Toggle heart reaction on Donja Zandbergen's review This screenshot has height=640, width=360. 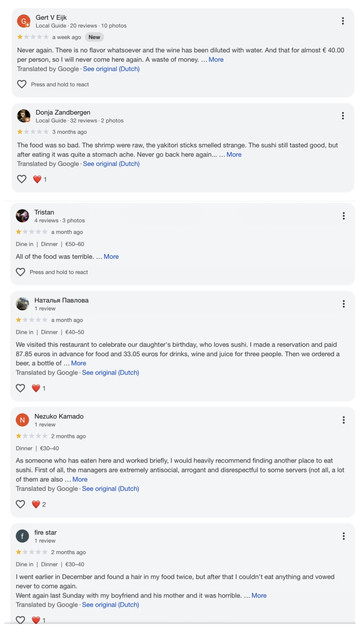coord(22,179)
